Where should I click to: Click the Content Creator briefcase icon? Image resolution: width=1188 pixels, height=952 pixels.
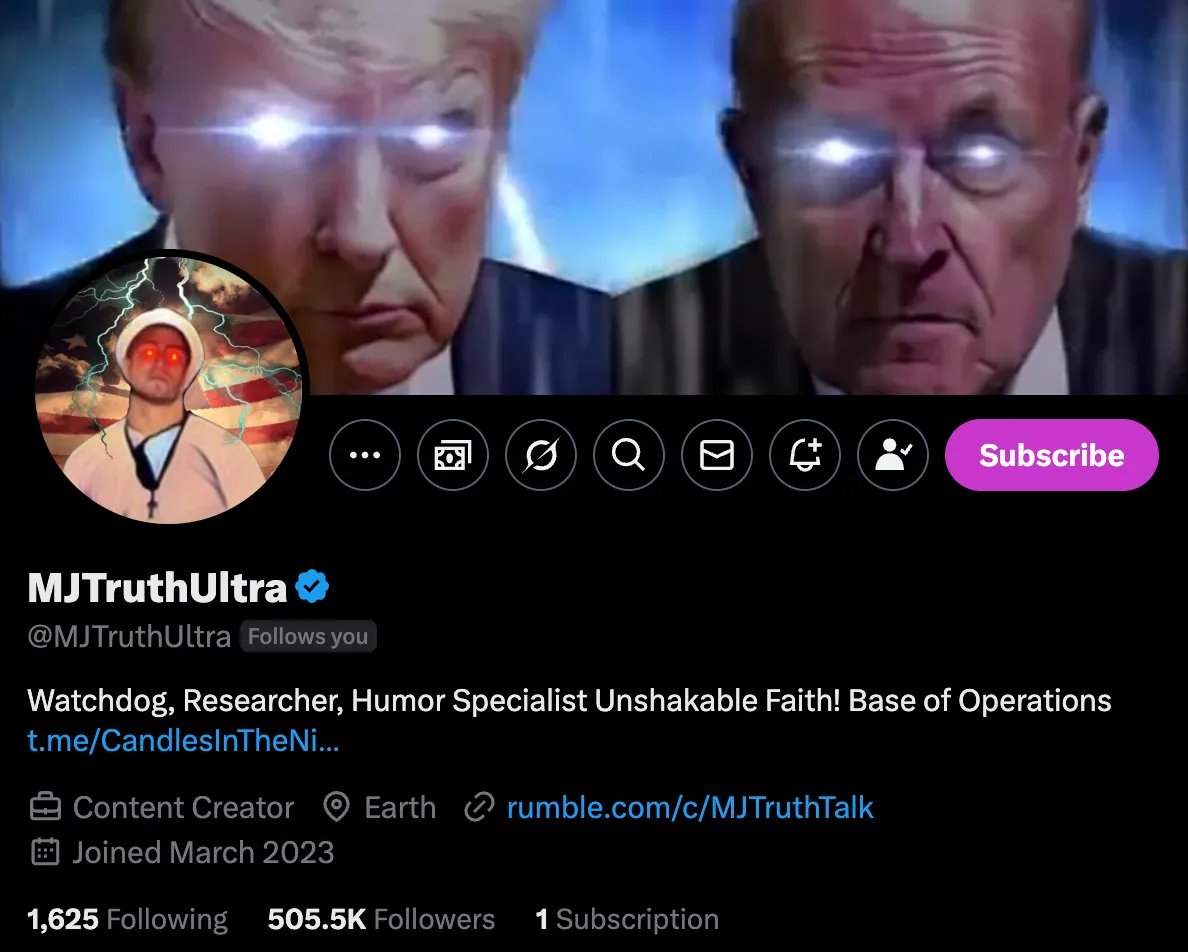(45, 807)
